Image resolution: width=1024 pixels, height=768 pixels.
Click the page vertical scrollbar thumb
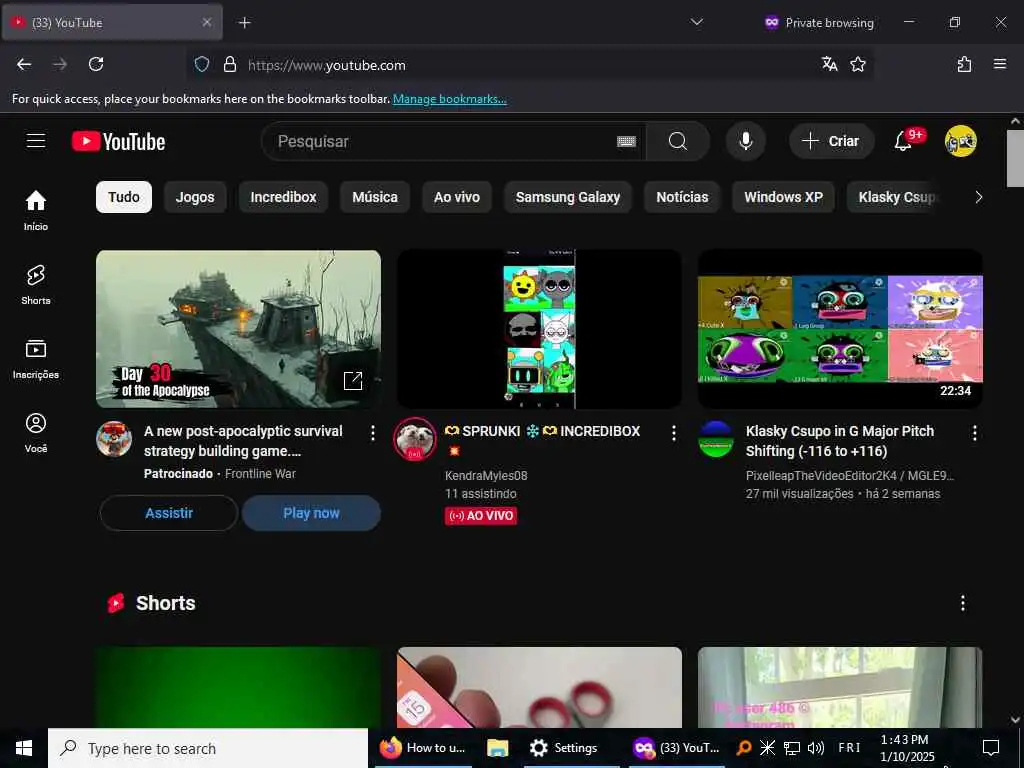(1016, 158)
